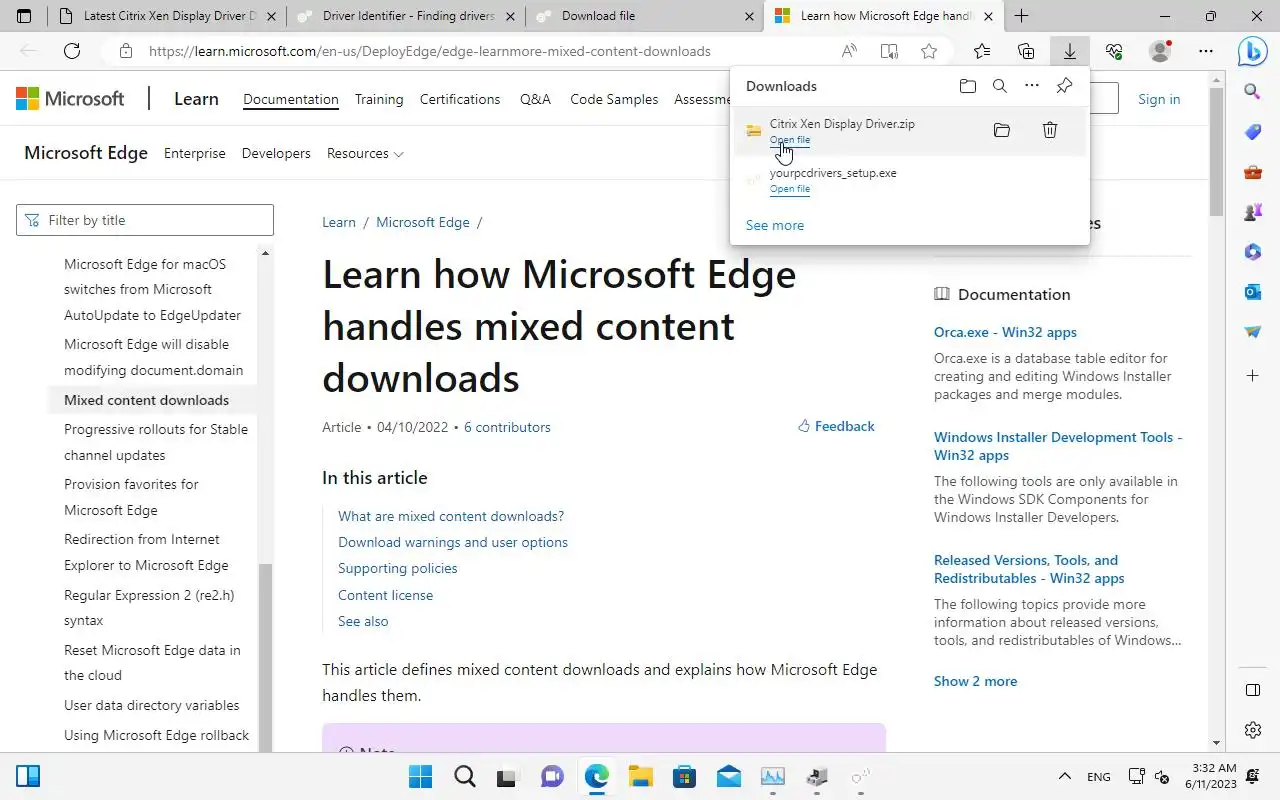The width and height of the screenshot is (1280, 800).
Task: Click the address bar URL
Action: pos(429,51)
